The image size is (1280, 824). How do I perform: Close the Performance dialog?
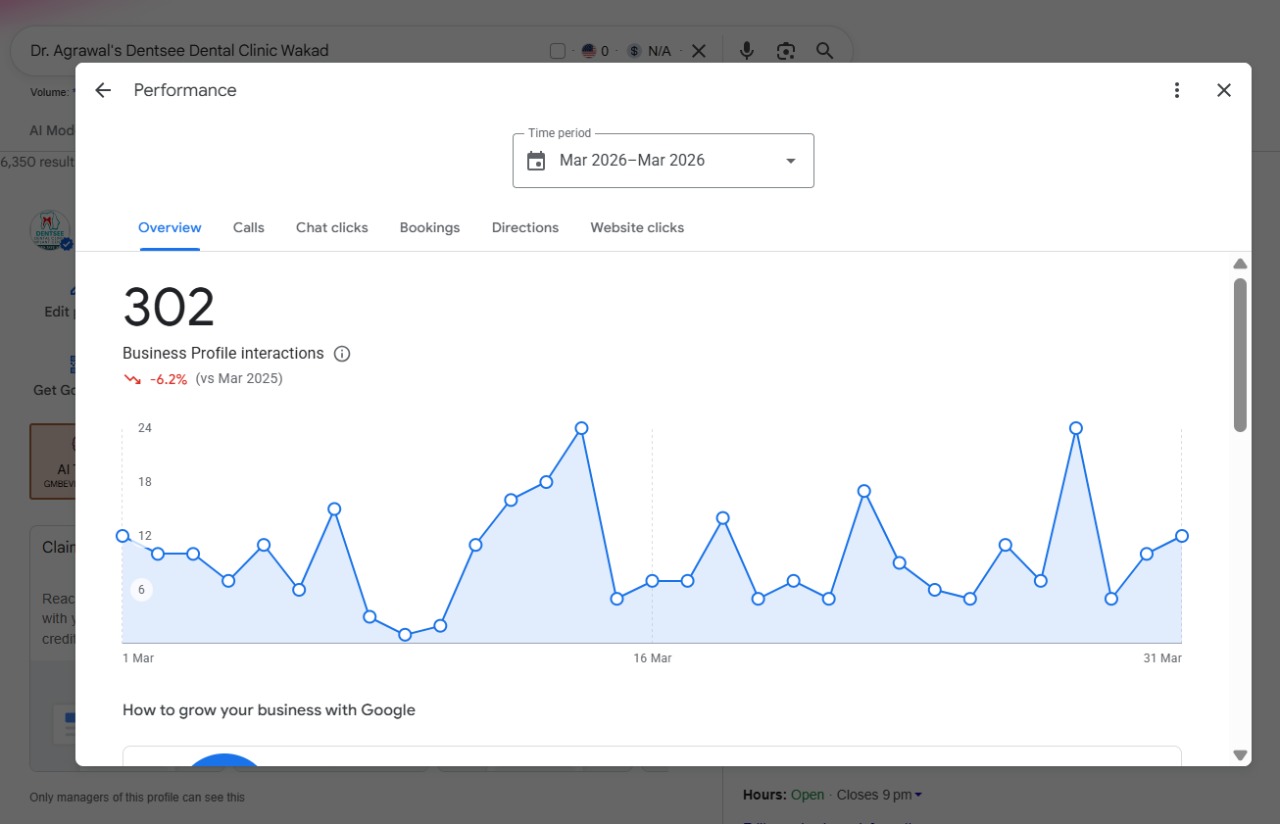click(1224, 90)
